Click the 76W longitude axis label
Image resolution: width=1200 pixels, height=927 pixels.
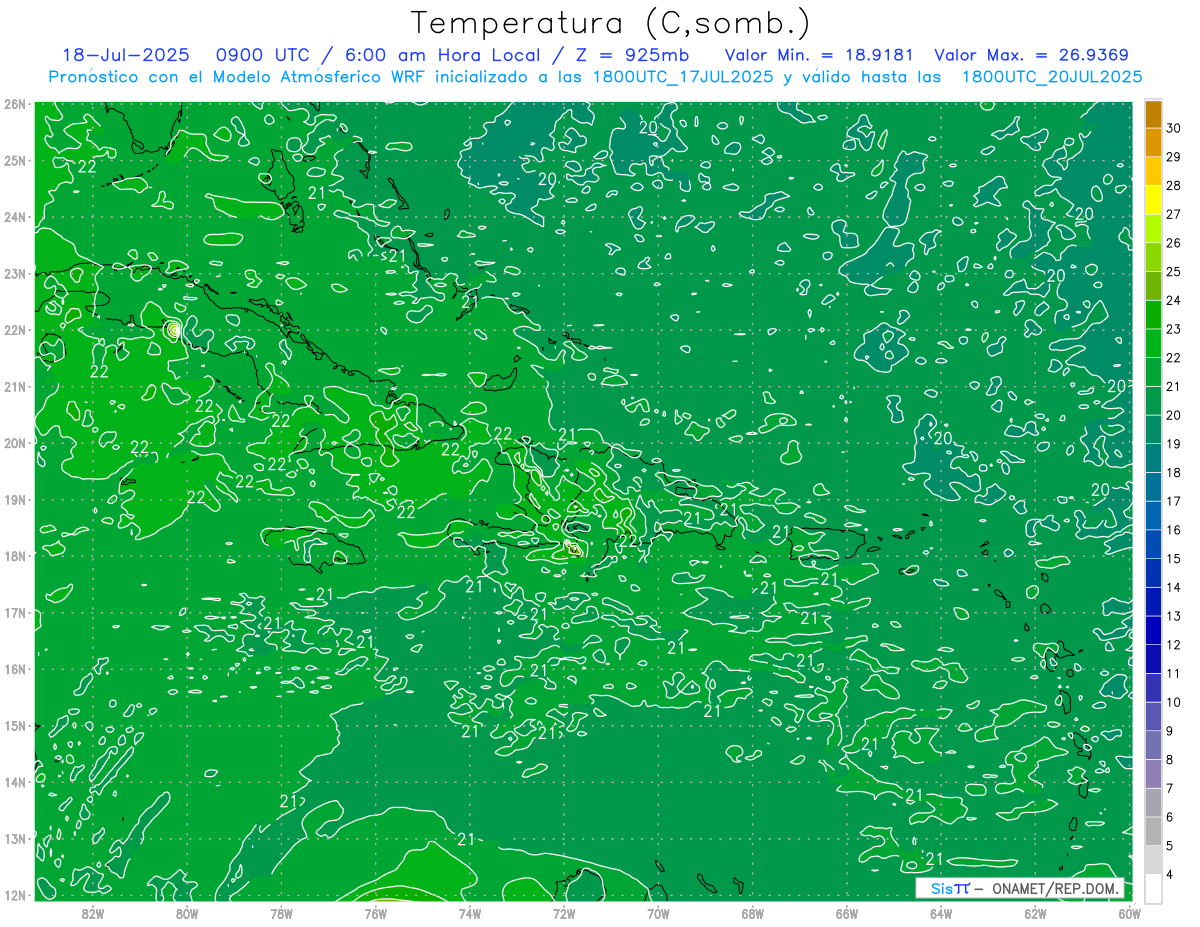coord(375,913)
